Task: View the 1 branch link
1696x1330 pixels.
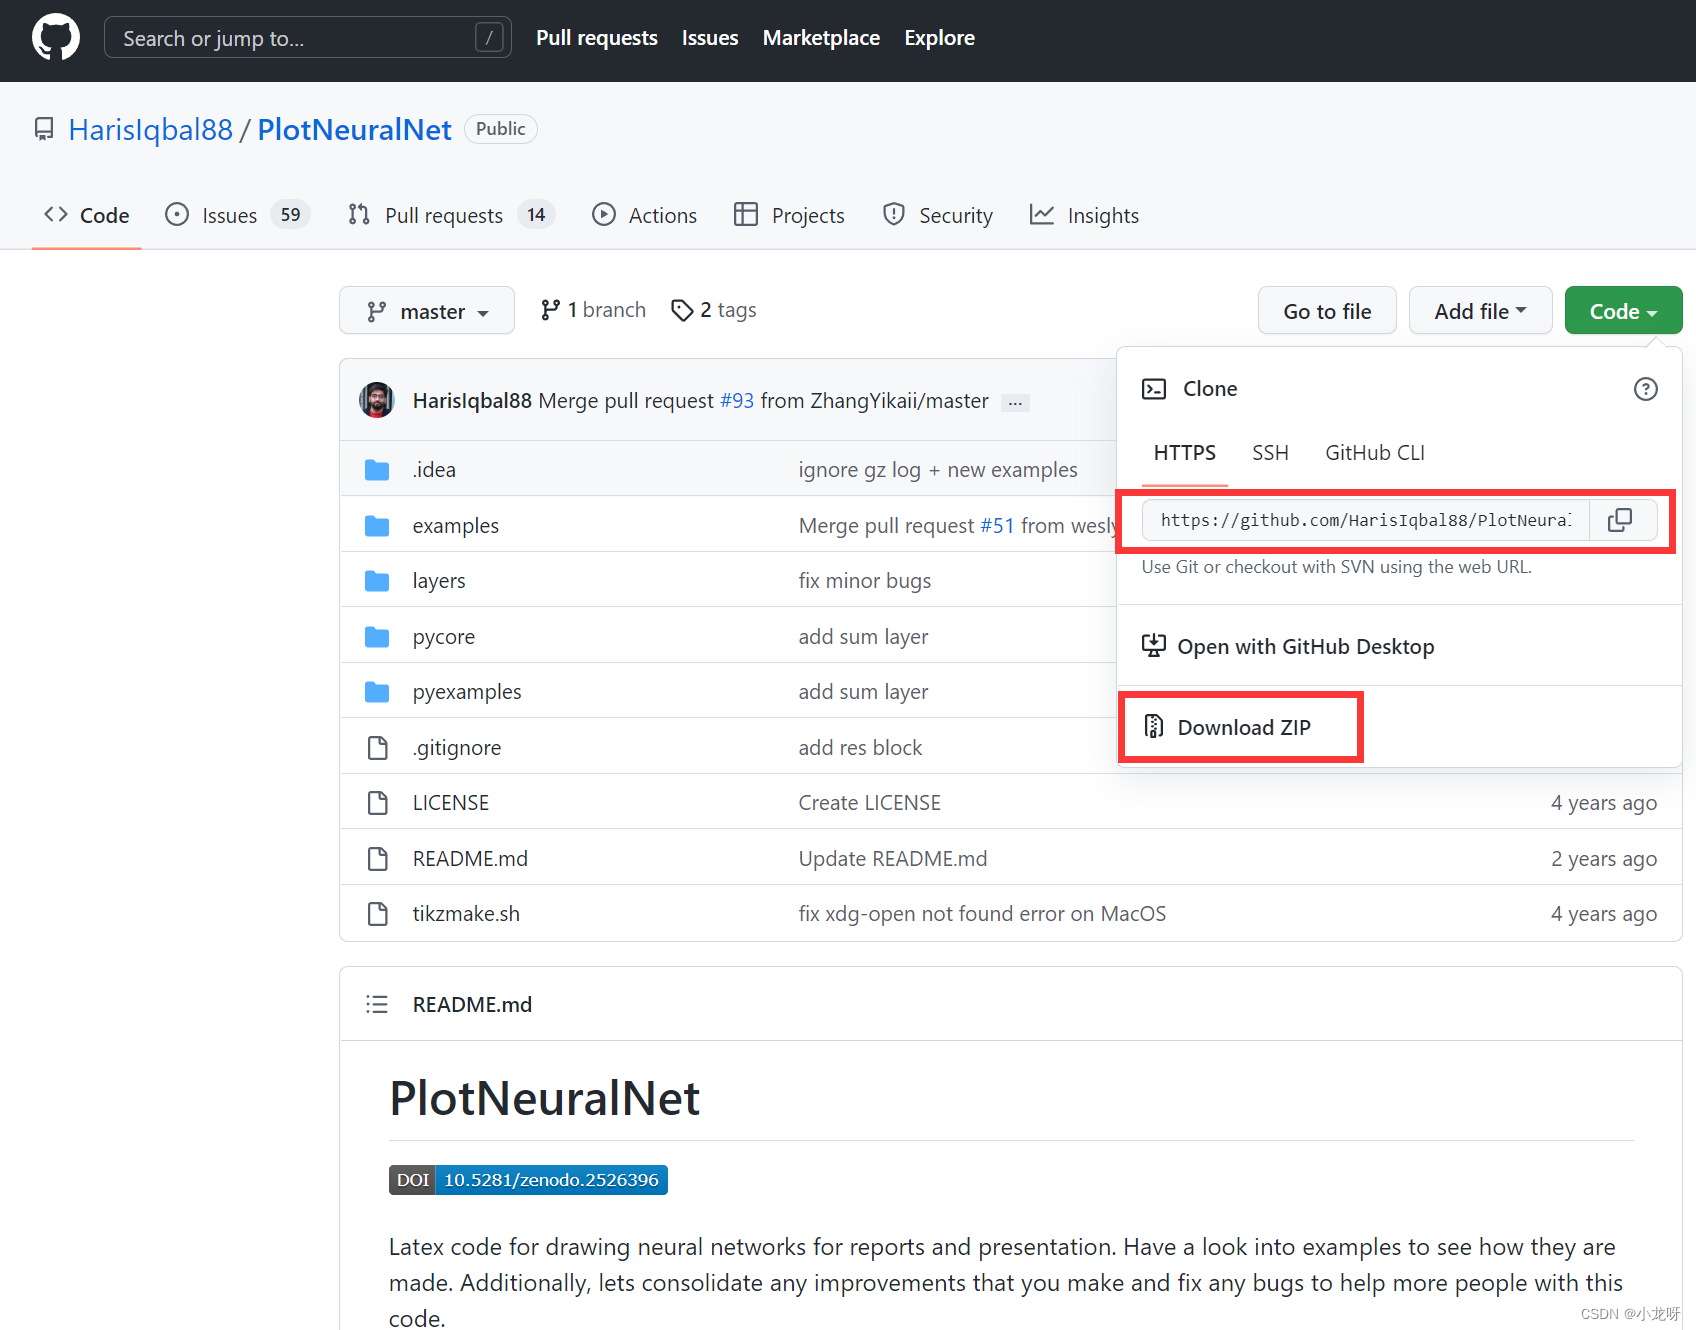Action: (x=593, y=310)
